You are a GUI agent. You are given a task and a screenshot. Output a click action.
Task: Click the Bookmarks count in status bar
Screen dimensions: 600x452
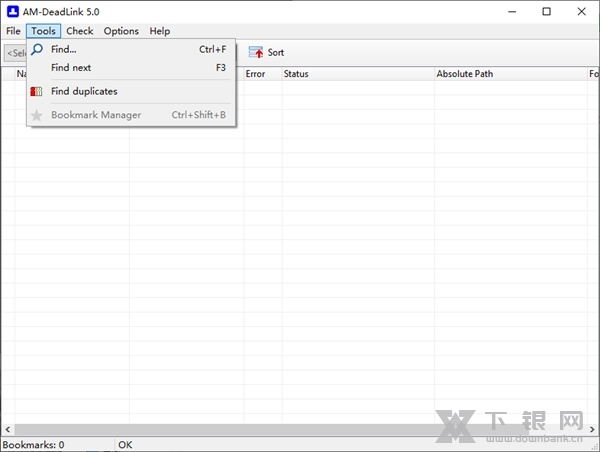click(35, 445)
